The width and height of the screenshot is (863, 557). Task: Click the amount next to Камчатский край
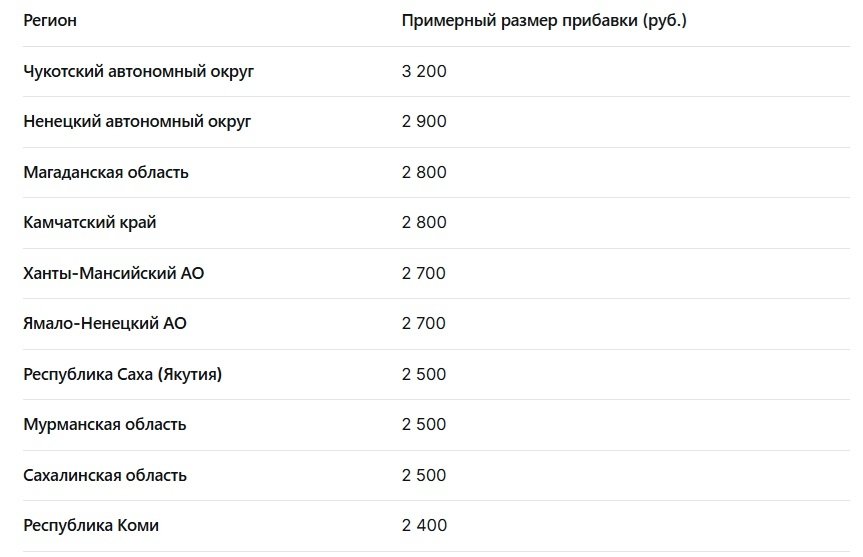pos(424,223)
